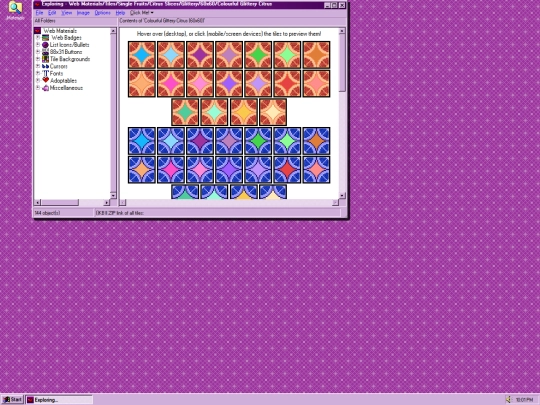This screenshot has width=540, height=405.
Task: Preview orange citrus tile with bright blue center
Action: click(142, 55)
